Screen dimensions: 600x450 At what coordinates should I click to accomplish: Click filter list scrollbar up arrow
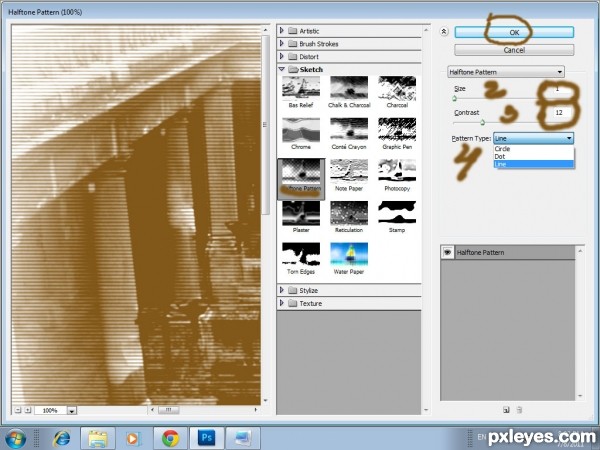[426, 29]
